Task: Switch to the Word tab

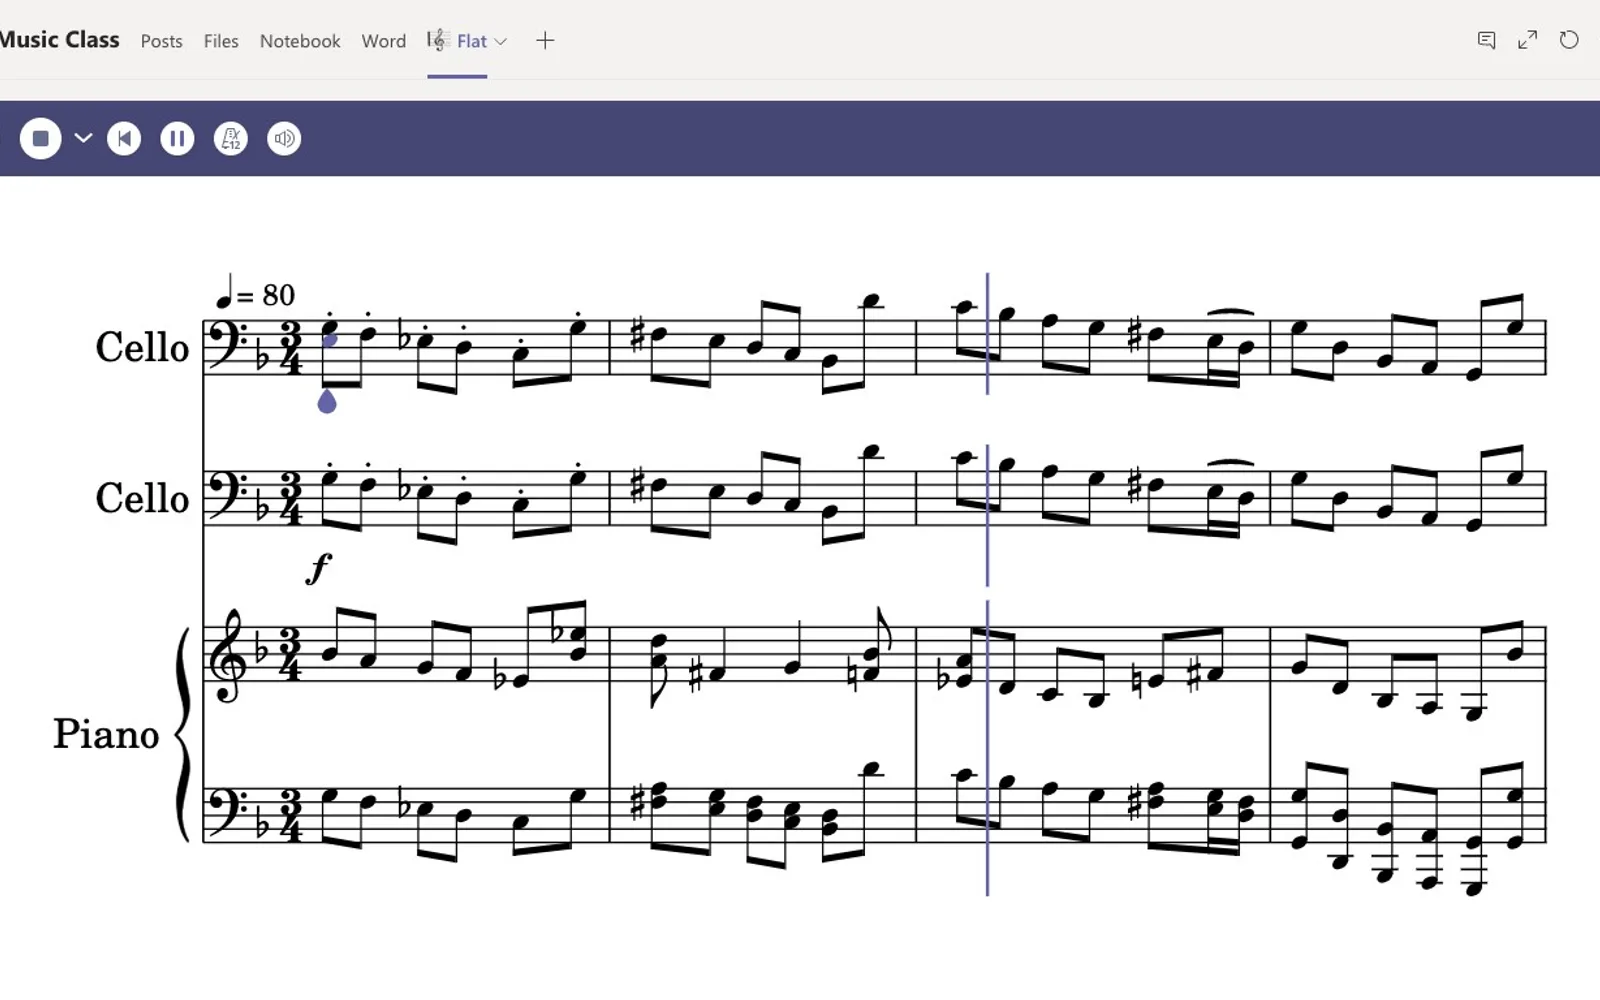Action: [384, 41]
